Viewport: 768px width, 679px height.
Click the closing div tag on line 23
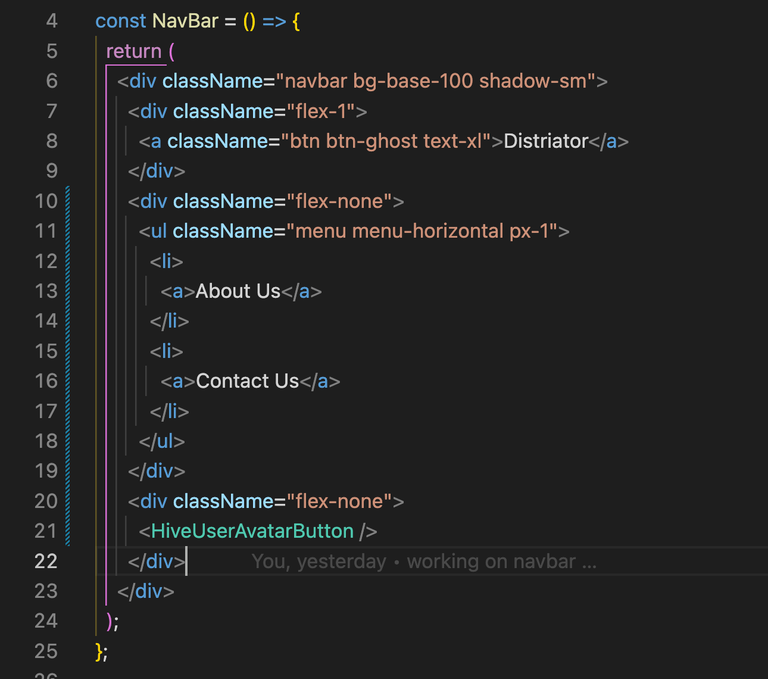point(146,591)
